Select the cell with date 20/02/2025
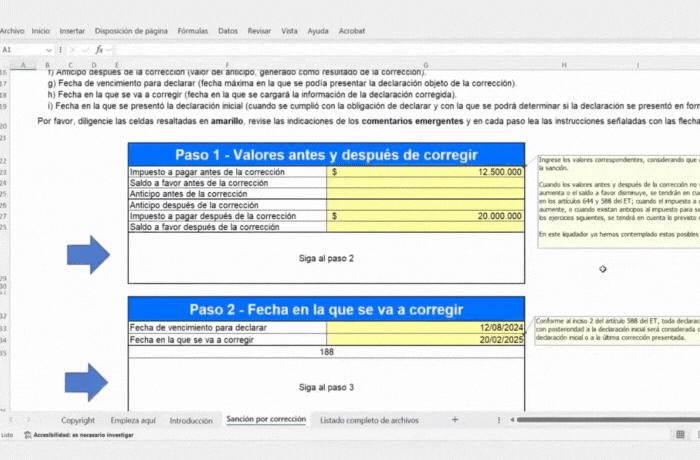The image size is (700, 460). click(x=425, y=340)
